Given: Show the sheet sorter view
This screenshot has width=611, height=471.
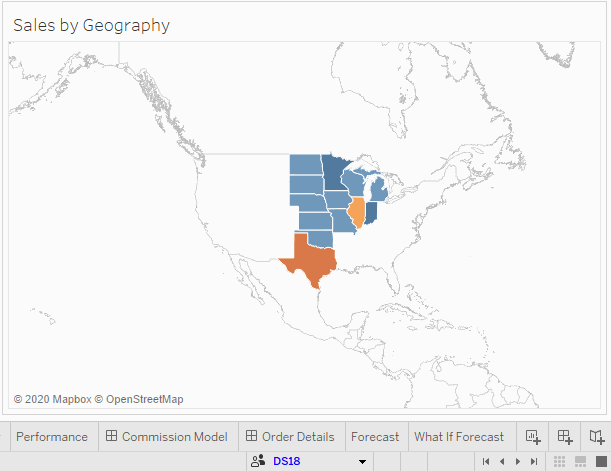Looking at the screenshot, I should (559, 461).
